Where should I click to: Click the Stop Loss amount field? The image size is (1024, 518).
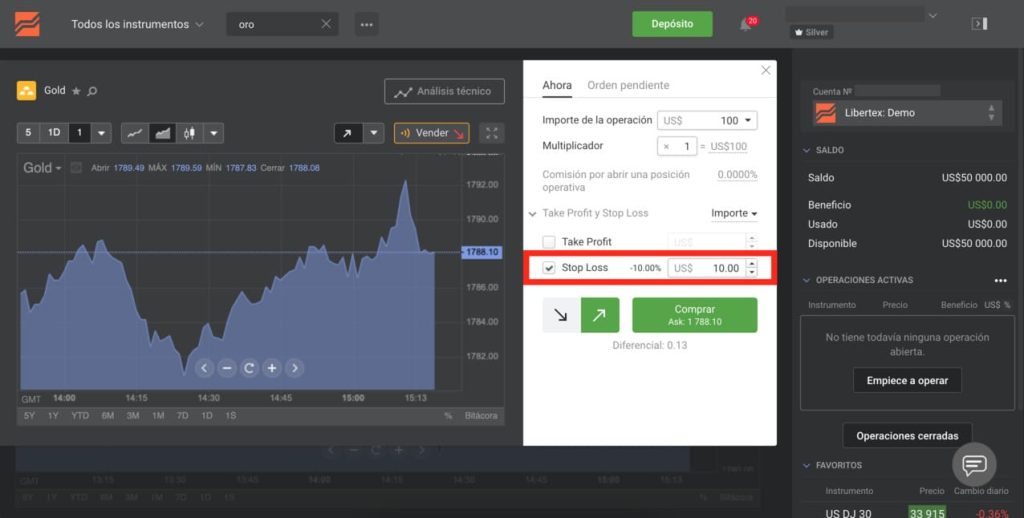(x=707, y=268)
